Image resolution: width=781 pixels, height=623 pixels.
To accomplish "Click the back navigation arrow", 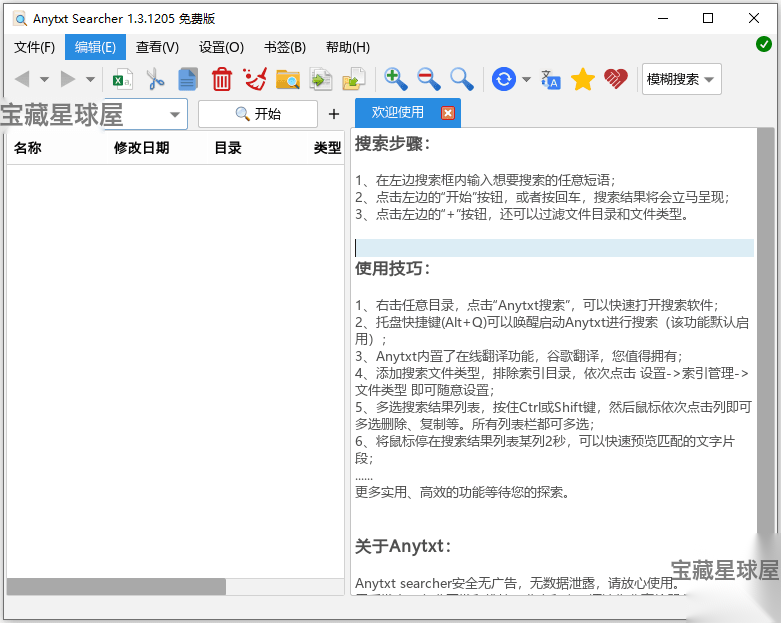I will [22, 79].
